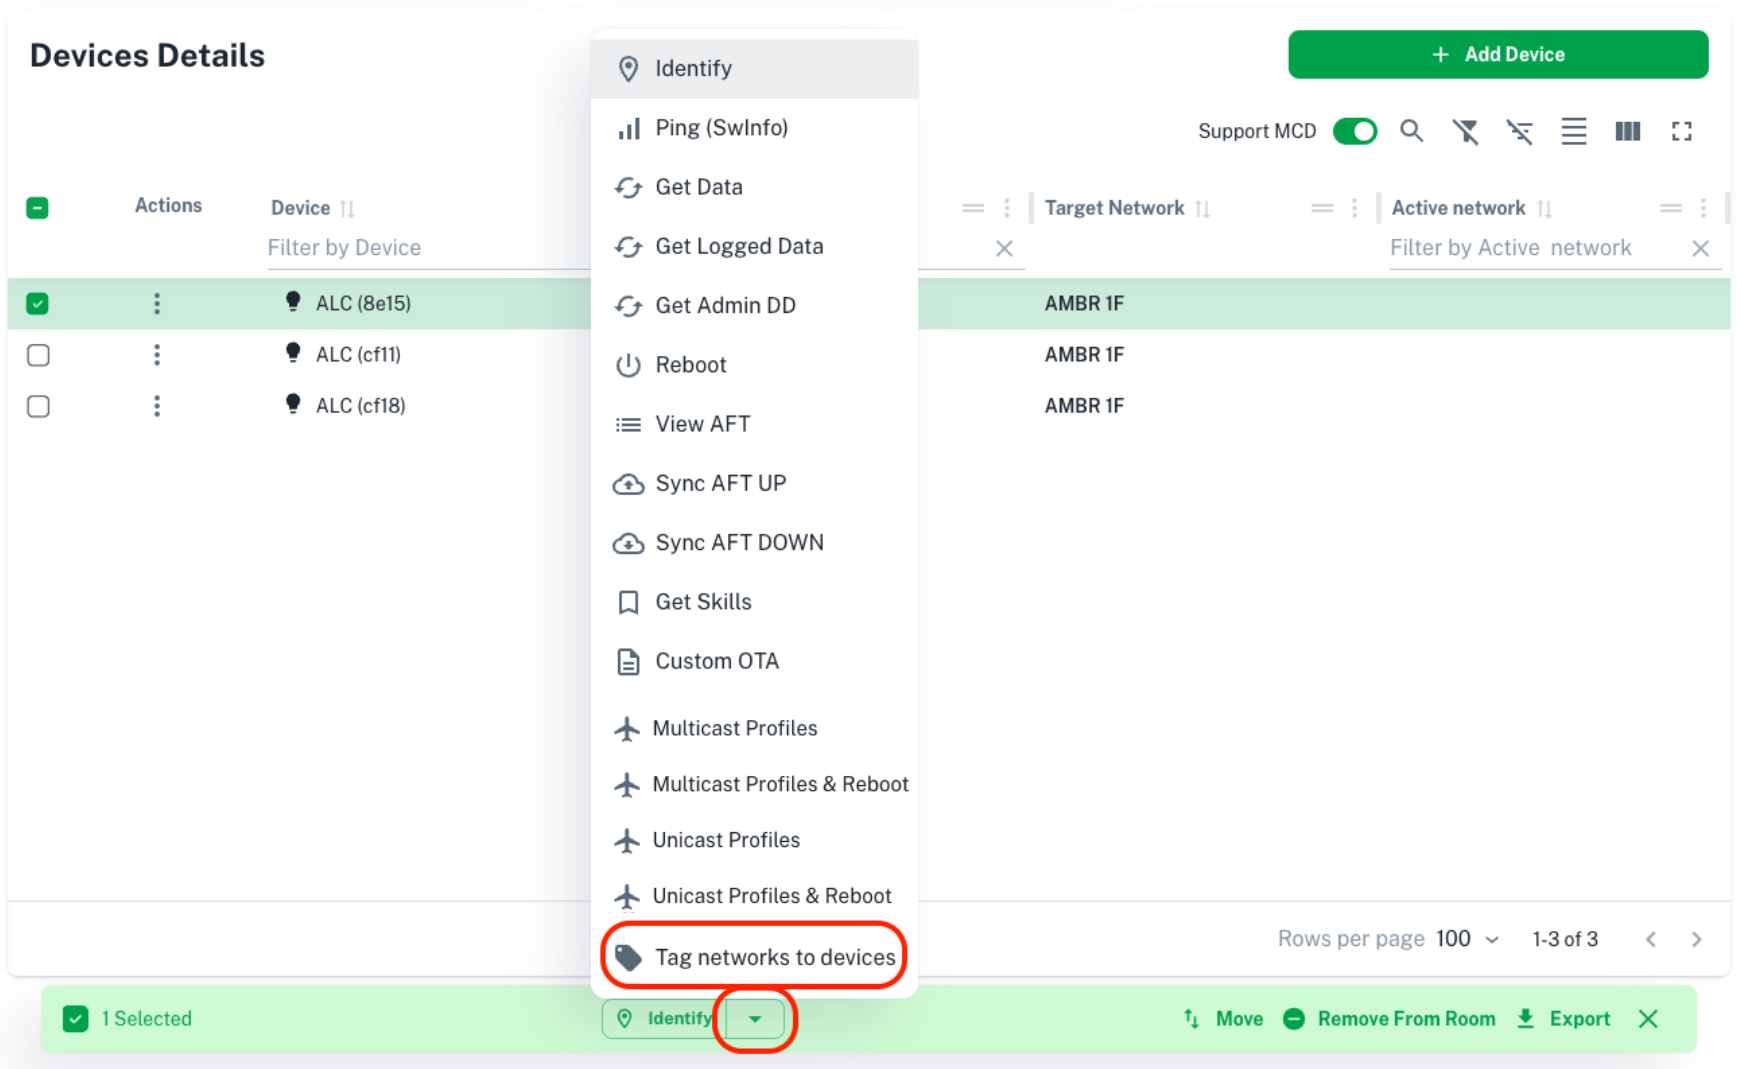Open Active network column options dots
Screen dimensions: 1741x1069
coord(1704,208)
